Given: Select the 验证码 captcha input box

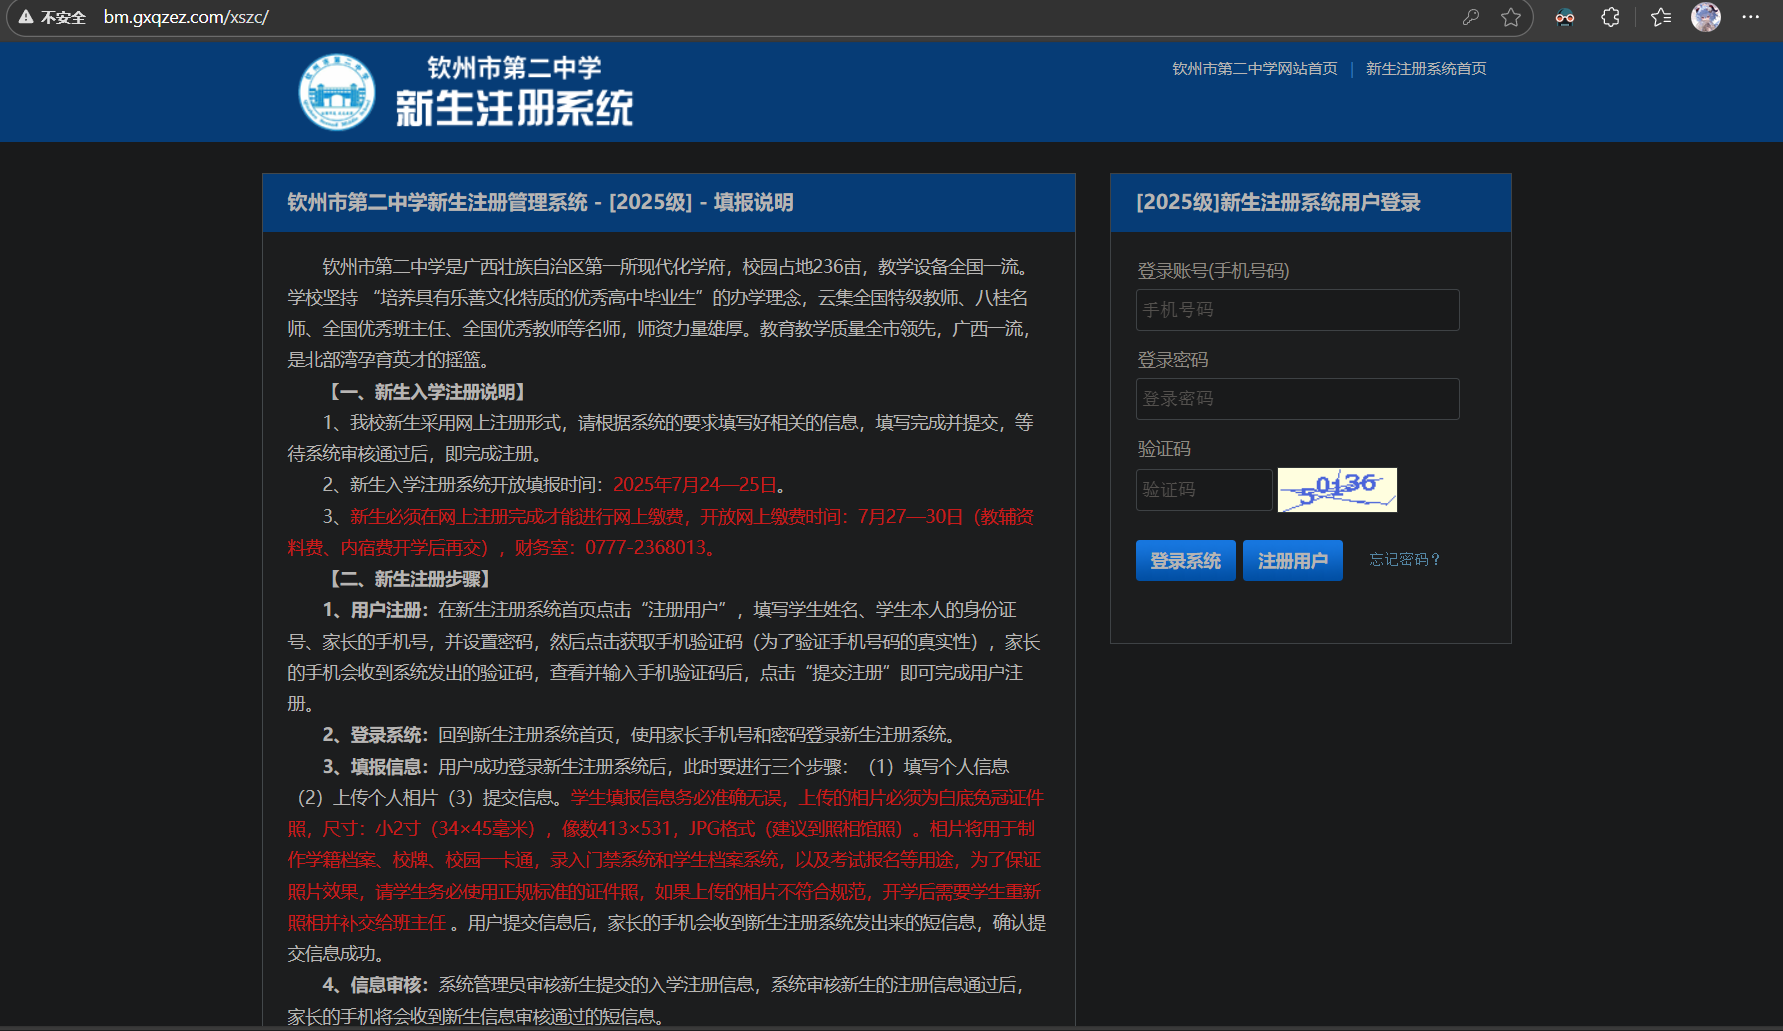Looking at the screenshot, I should (x=1203, y=490).
